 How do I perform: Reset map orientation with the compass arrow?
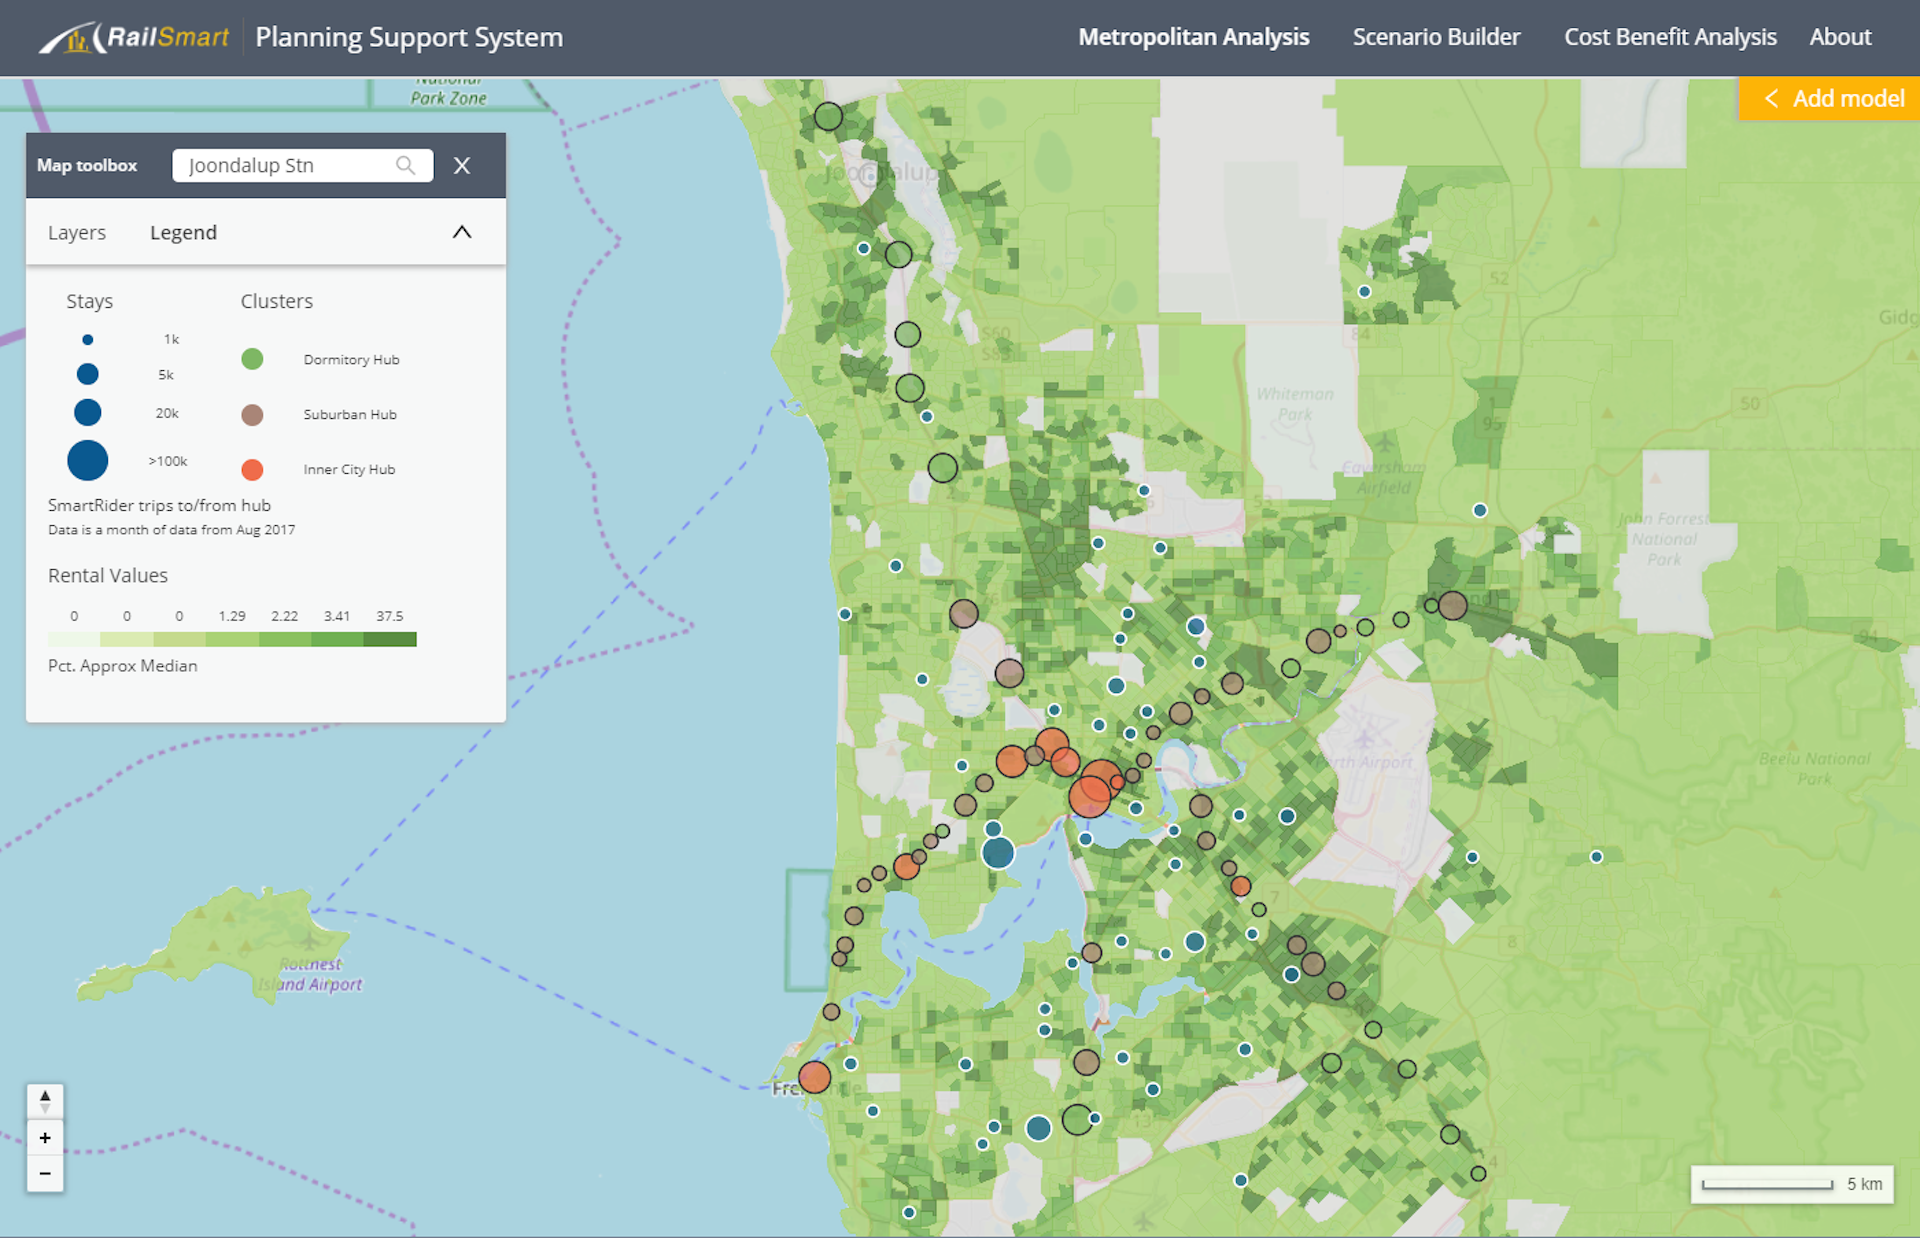(x=45, y=1101)
